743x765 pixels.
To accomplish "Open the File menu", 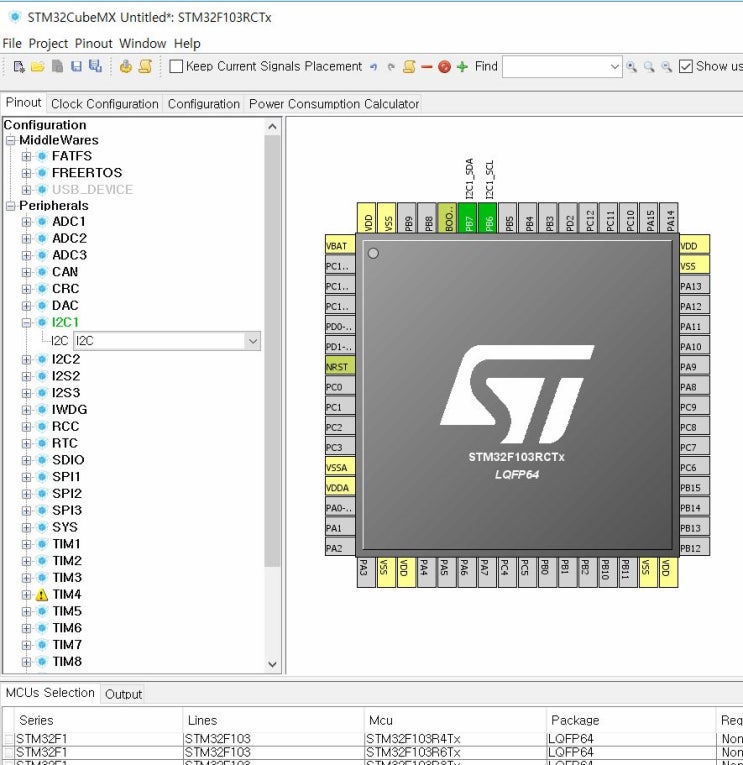I will point(12,43).
